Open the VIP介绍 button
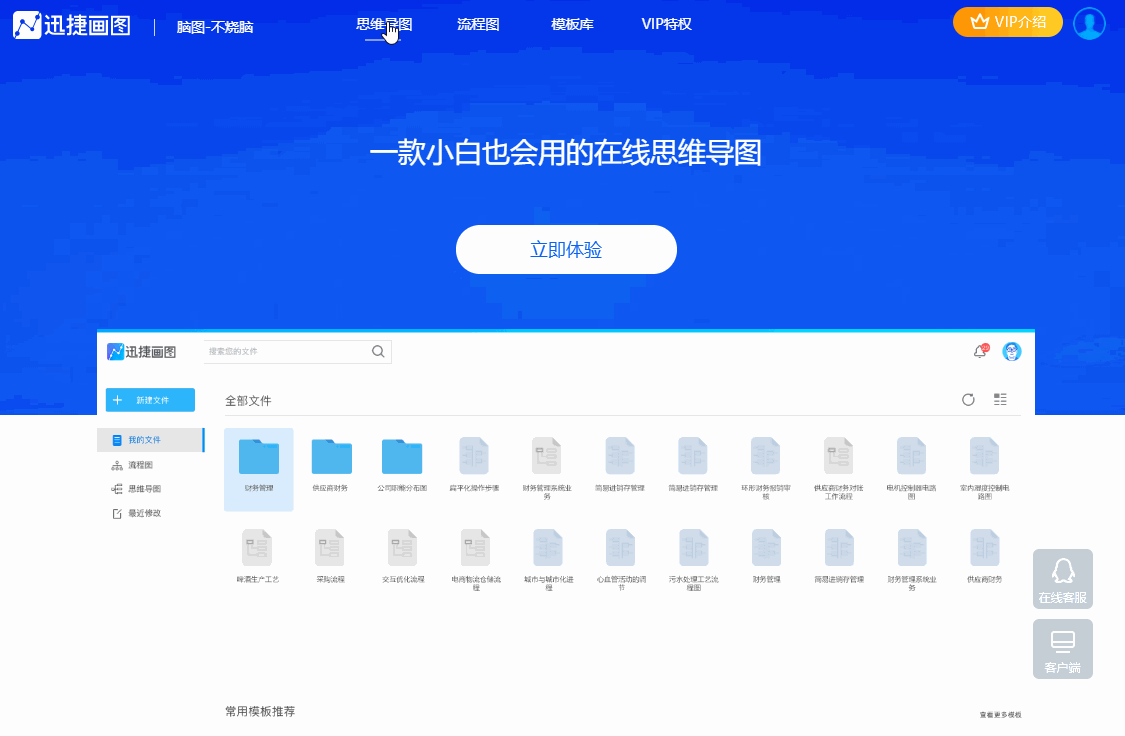Viewport: 1125px width, 736px height. (1007, 21)
